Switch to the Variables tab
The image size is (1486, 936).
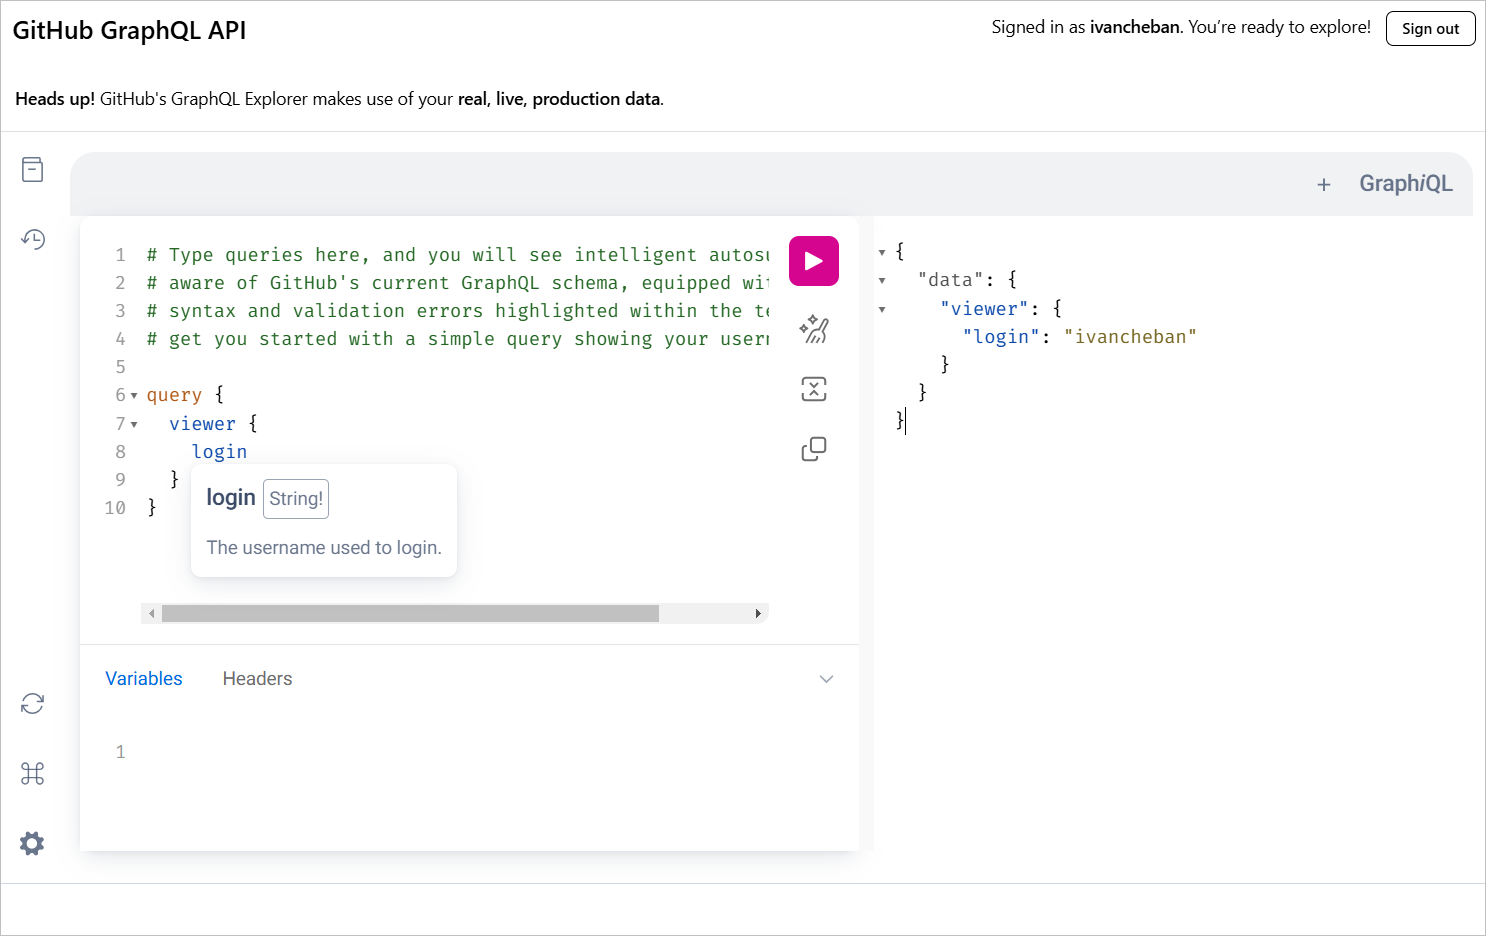click(x=144, y=679)
